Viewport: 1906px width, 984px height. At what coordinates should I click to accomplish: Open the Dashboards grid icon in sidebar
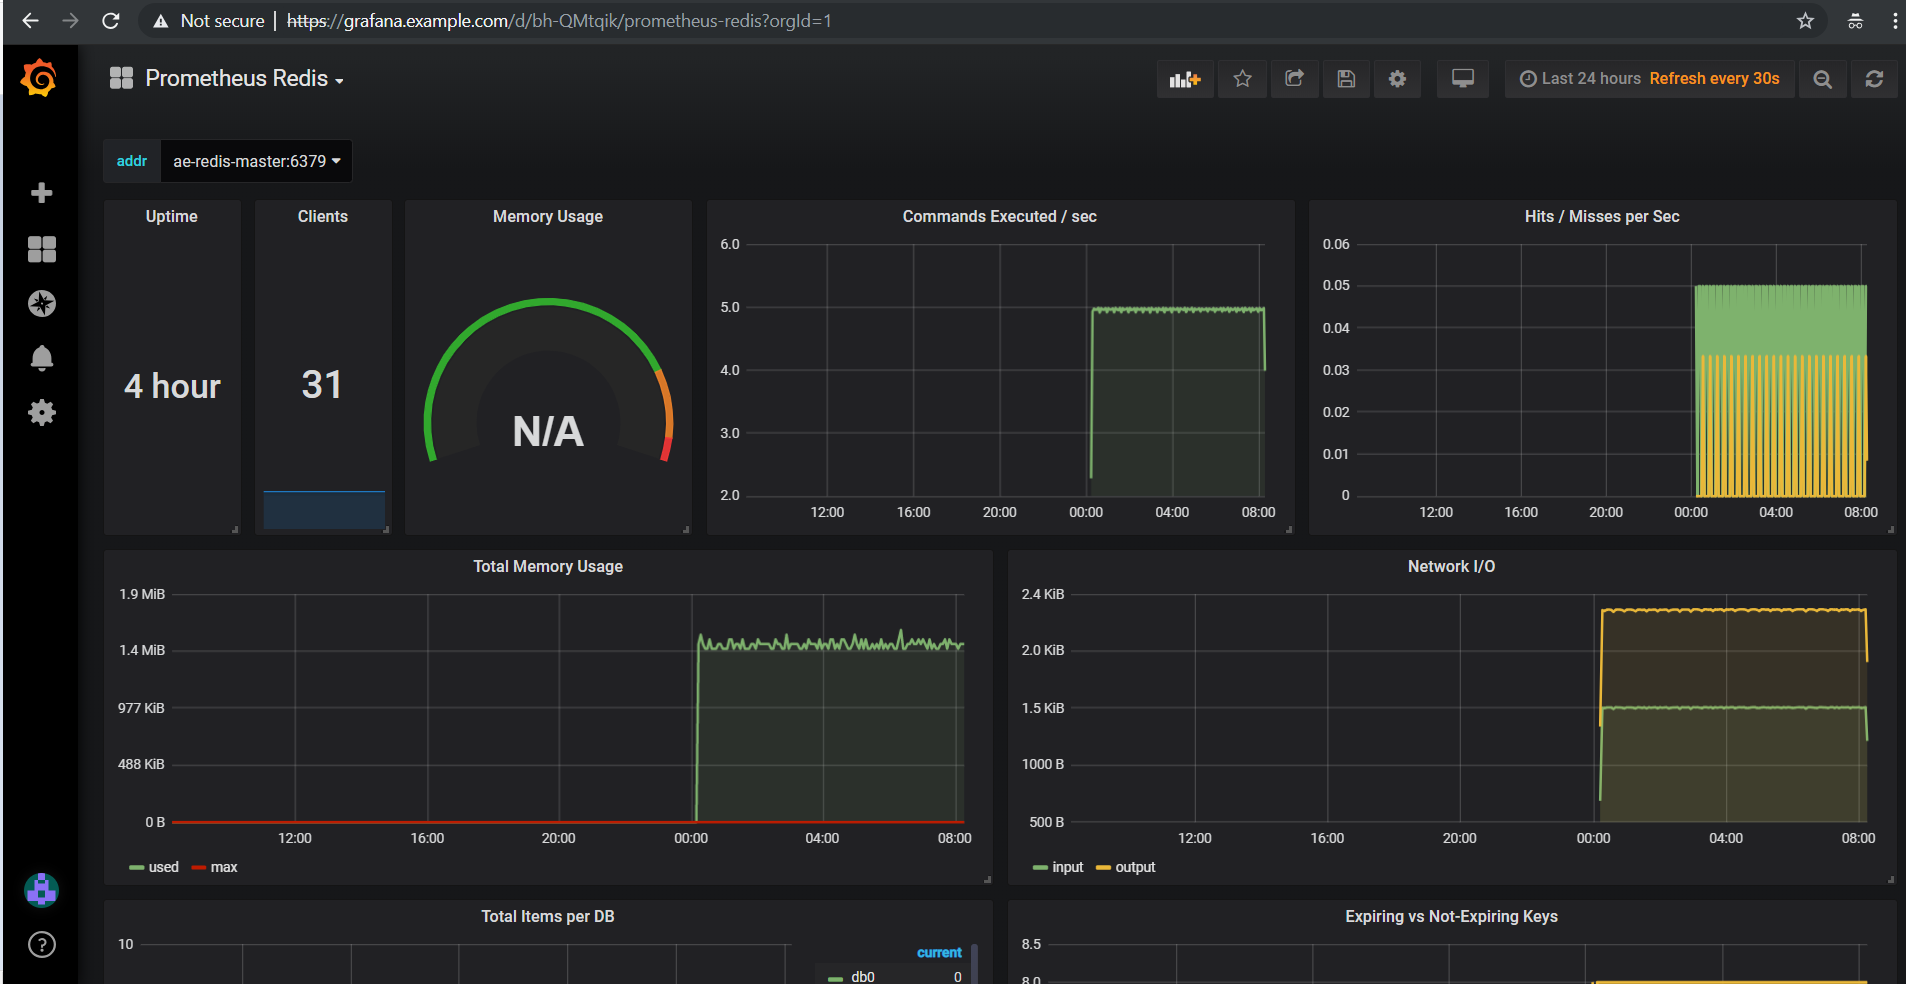click(41, 249)
